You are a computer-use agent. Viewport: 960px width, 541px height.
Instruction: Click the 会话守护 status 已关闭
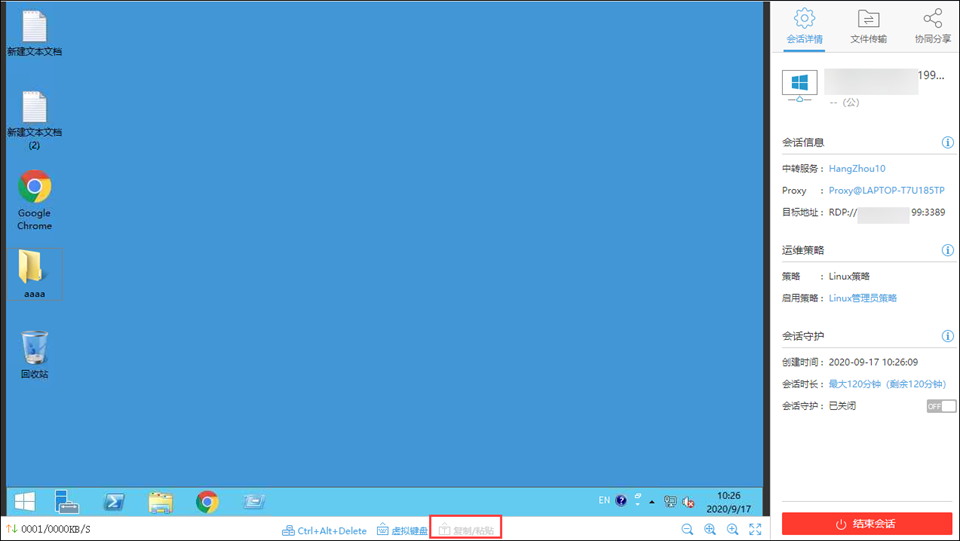coord(842,406)
